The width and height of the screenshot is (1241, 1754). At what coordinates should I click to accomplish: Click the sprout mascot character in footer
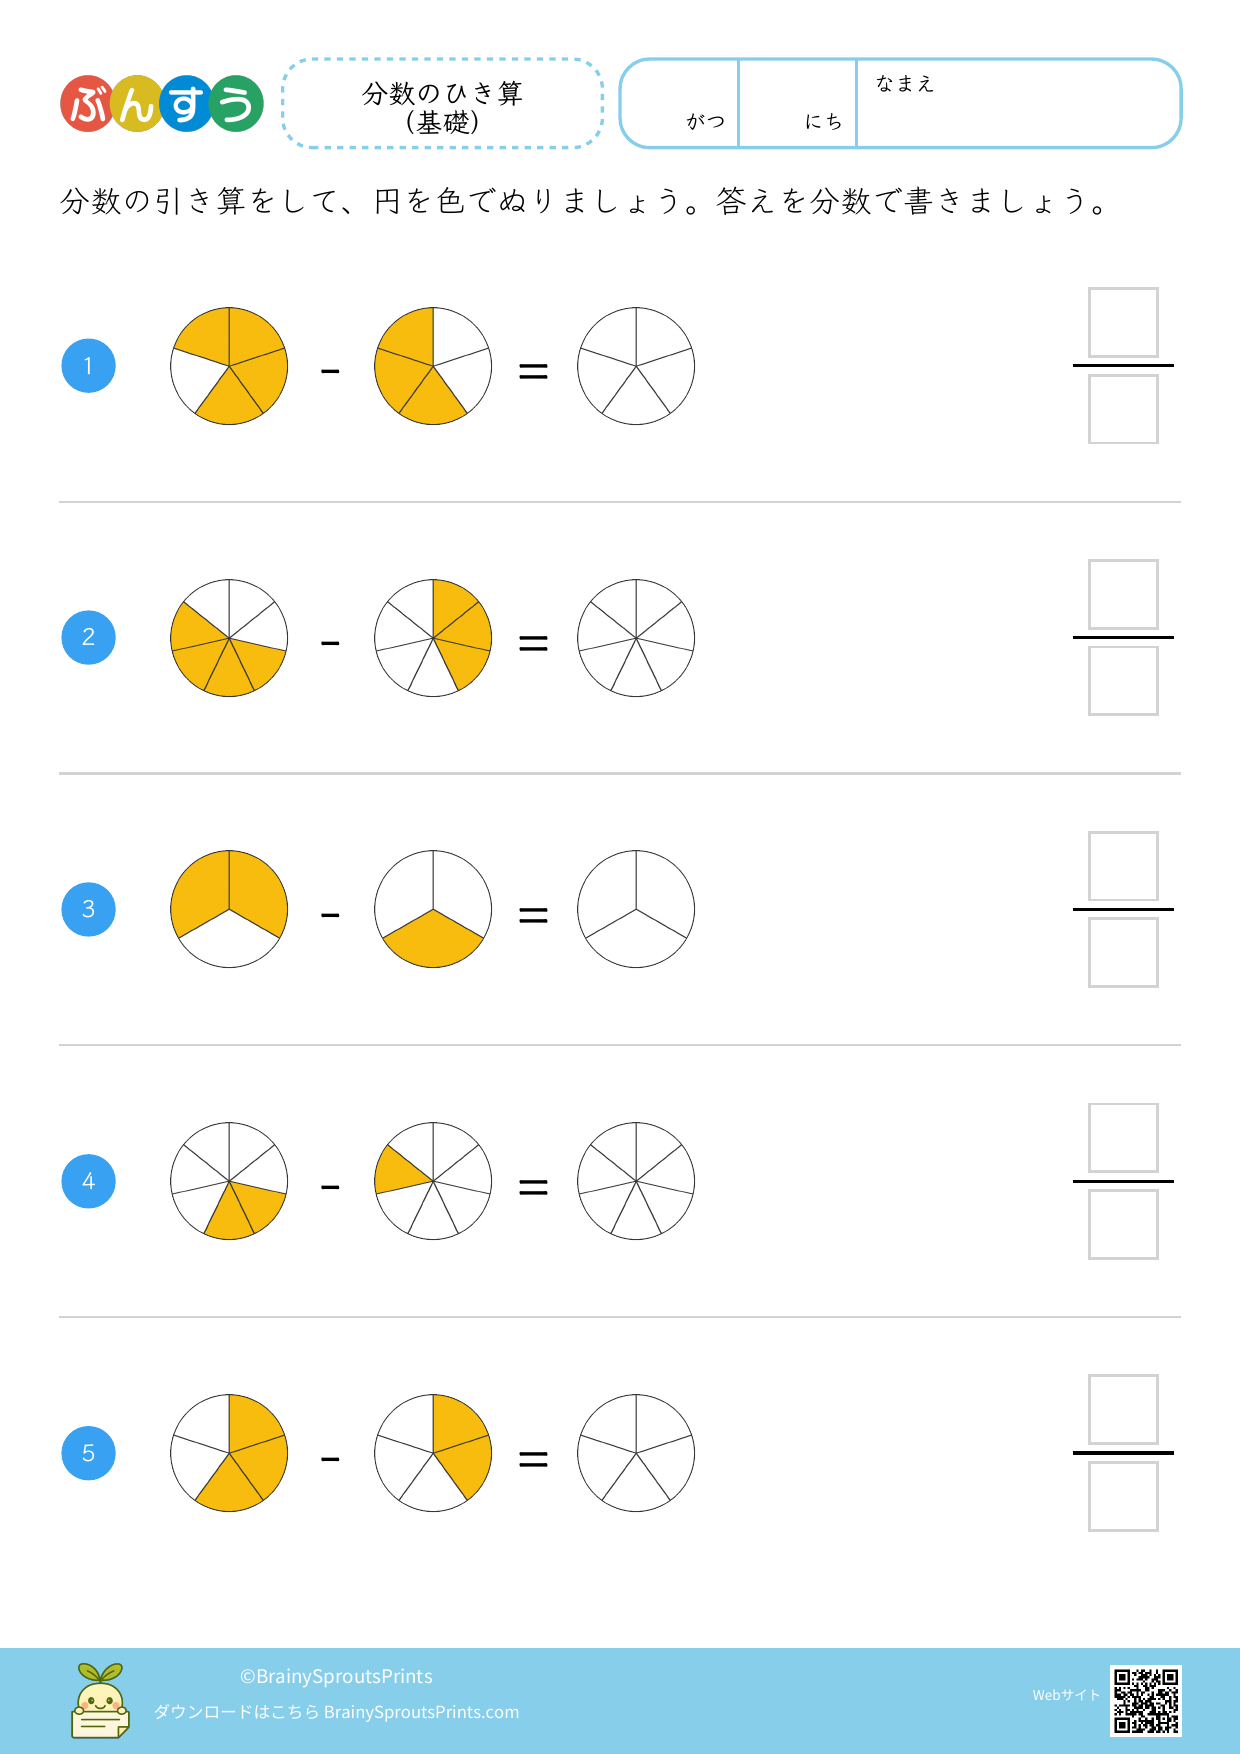tap(100, 1701)
